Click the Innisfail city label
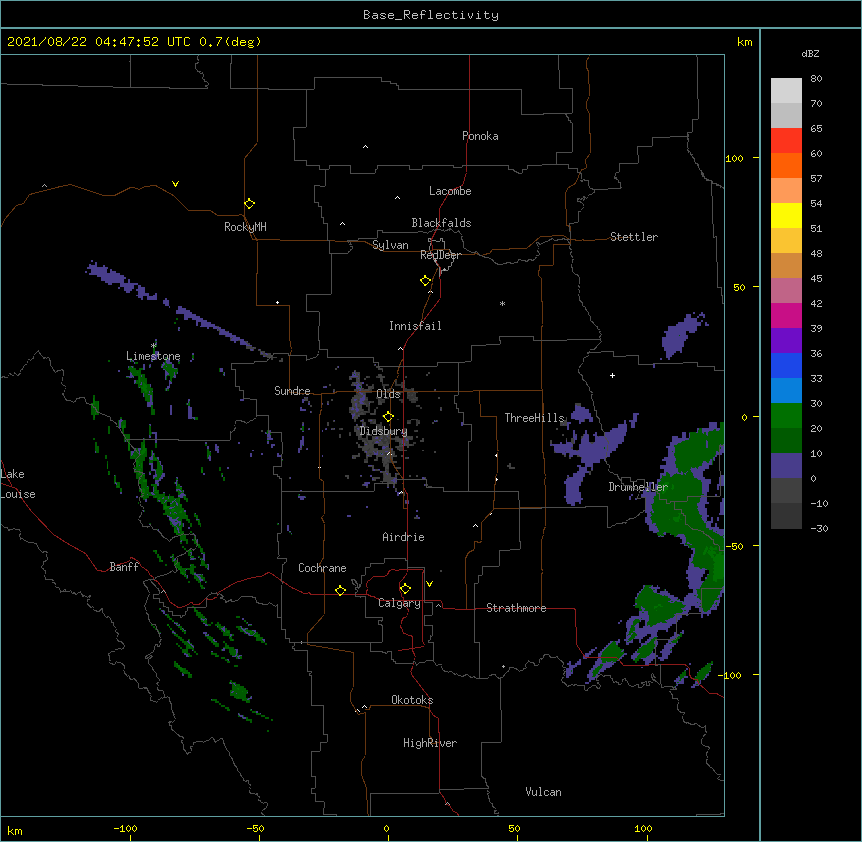Image resolution: width=862 pixels, height=842 pixels. point(415,326)
